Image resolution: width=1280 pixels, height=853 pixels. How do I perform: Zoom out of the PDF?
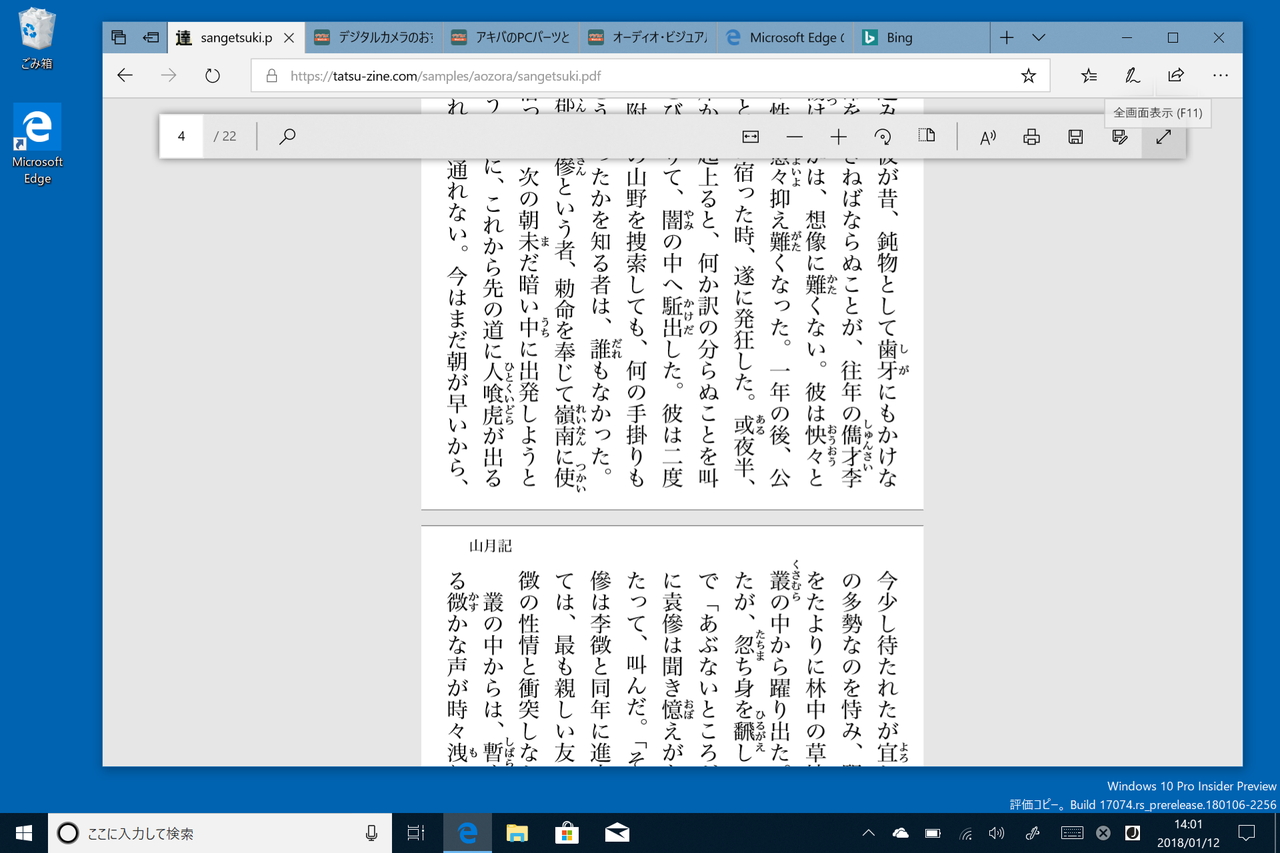click(794, 136)
